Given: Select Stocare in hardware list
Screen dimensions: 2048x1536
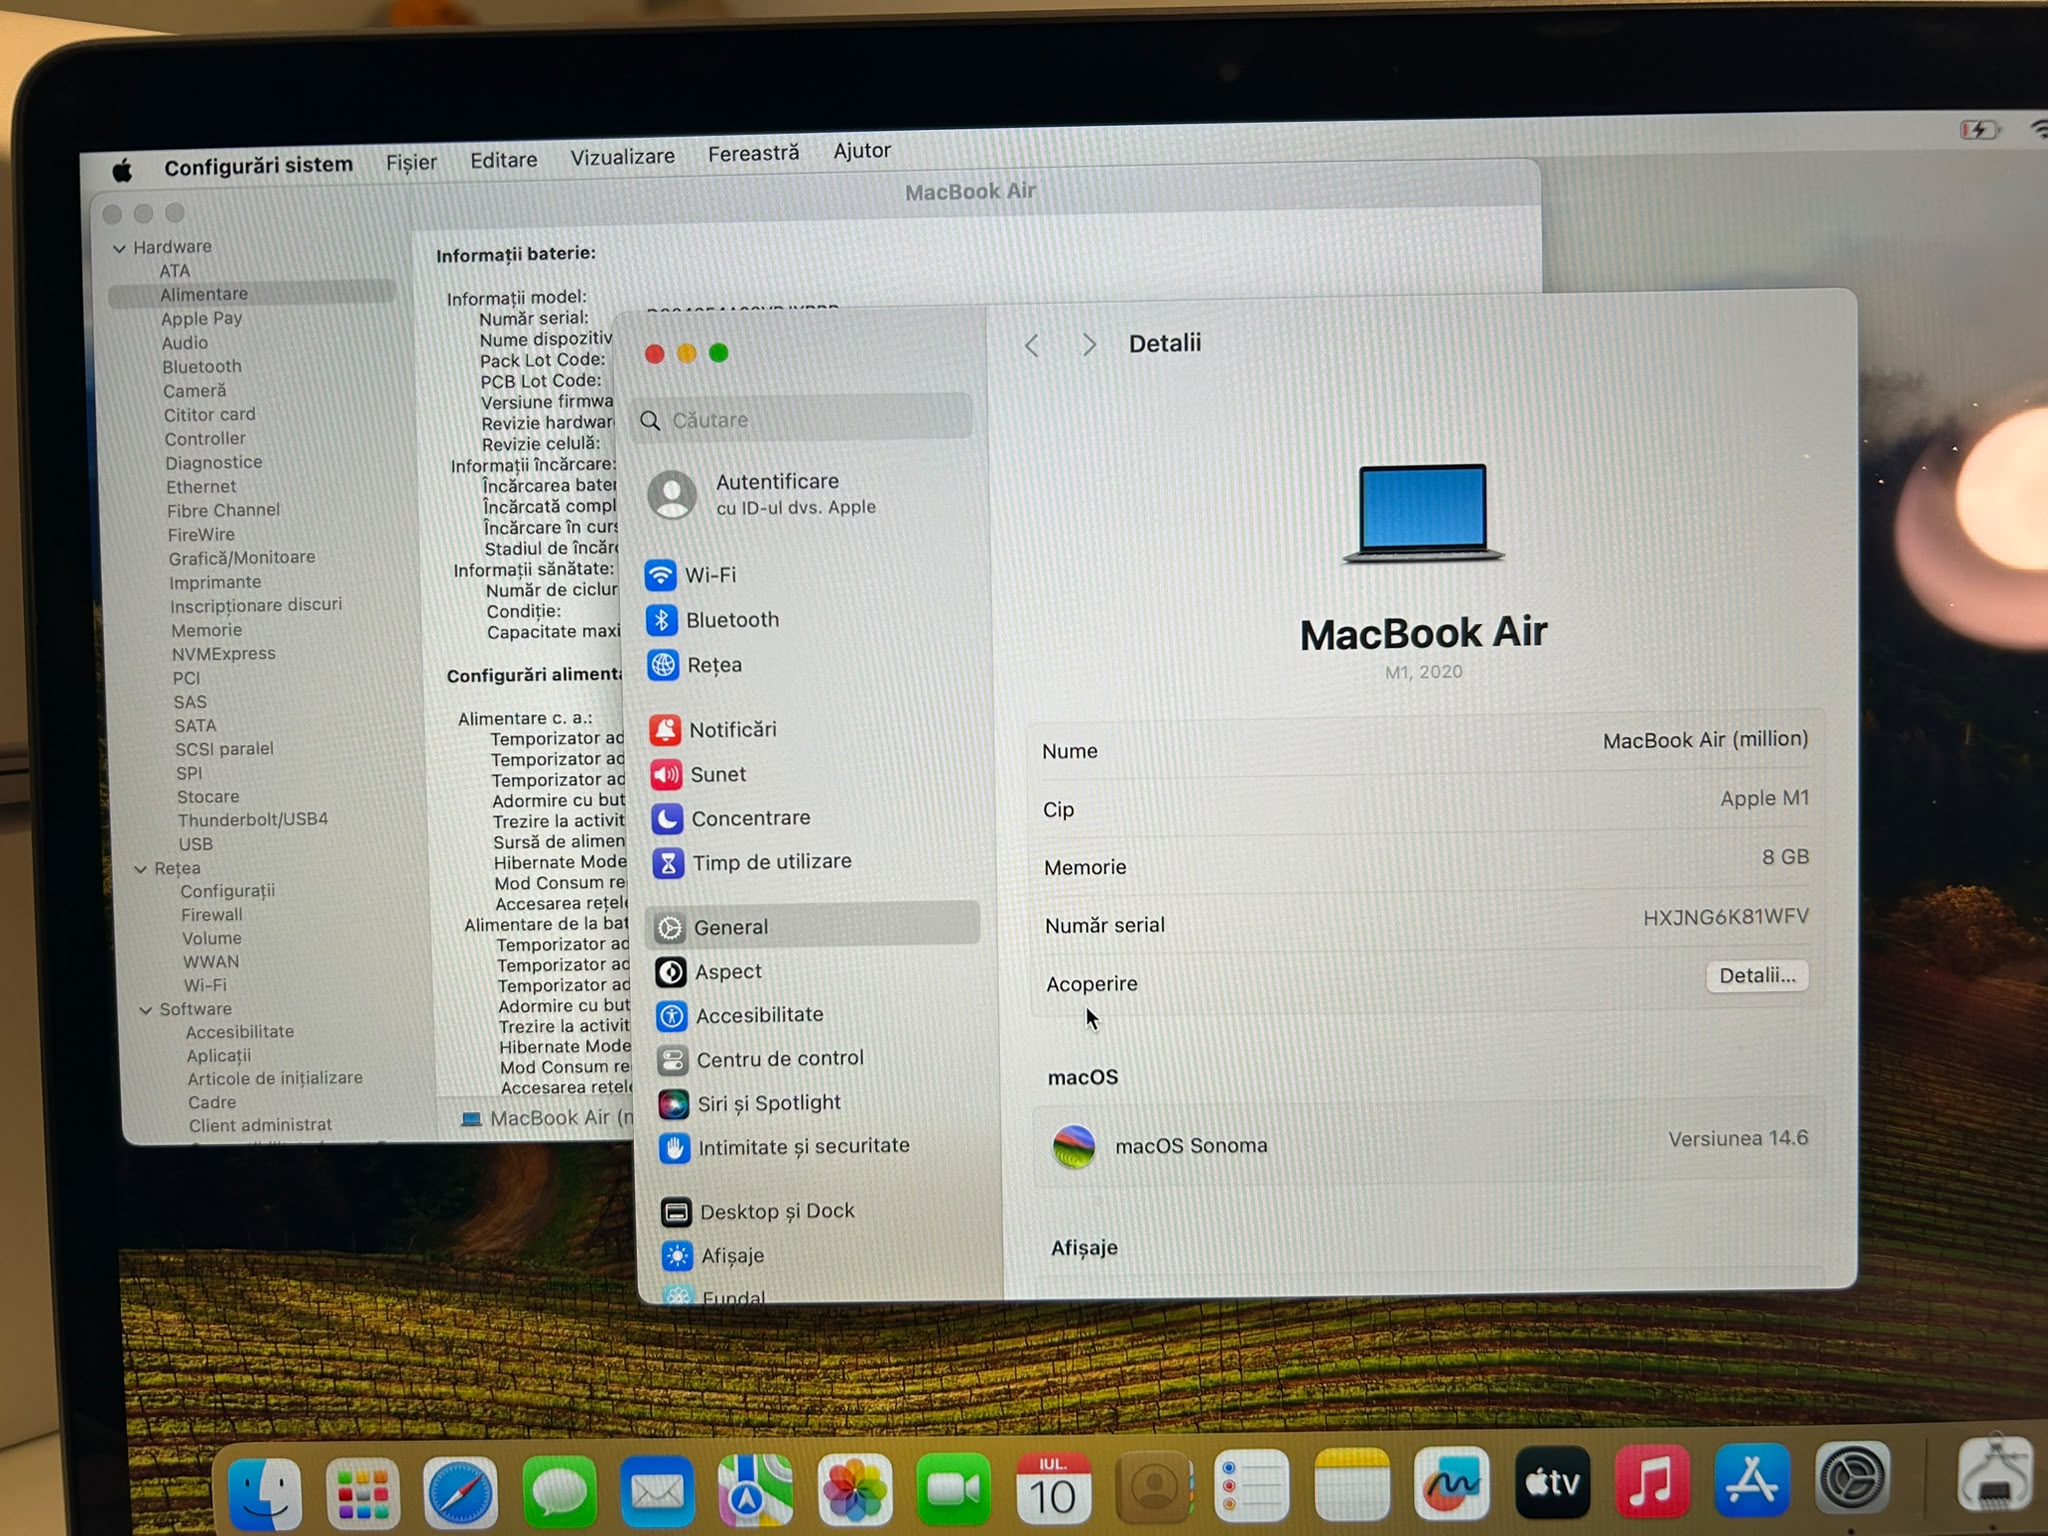Looking at the screenshot, I should coord(208,797).
